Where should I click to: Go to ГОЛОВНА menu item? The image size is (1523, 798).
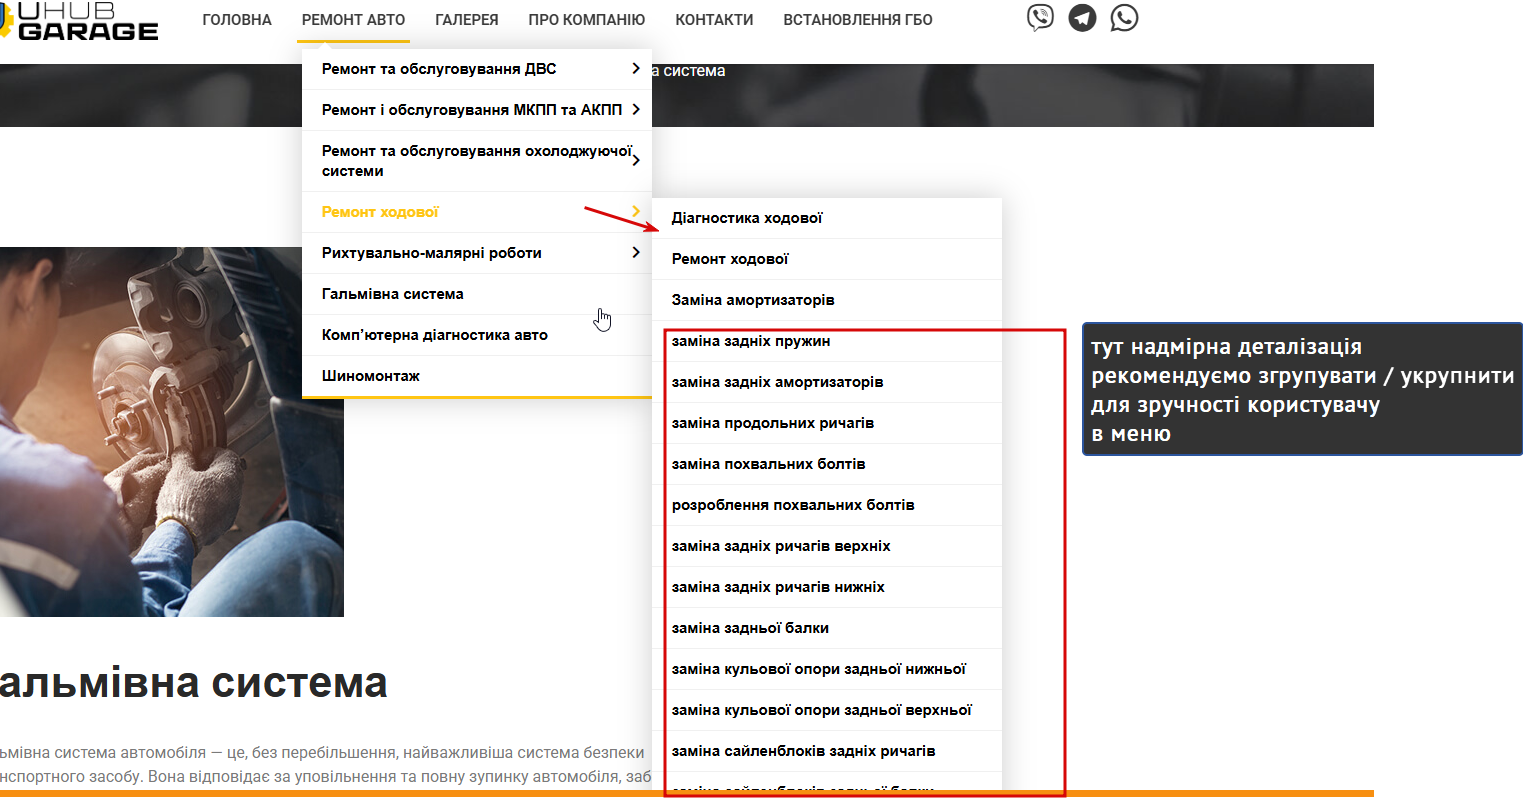237,20
